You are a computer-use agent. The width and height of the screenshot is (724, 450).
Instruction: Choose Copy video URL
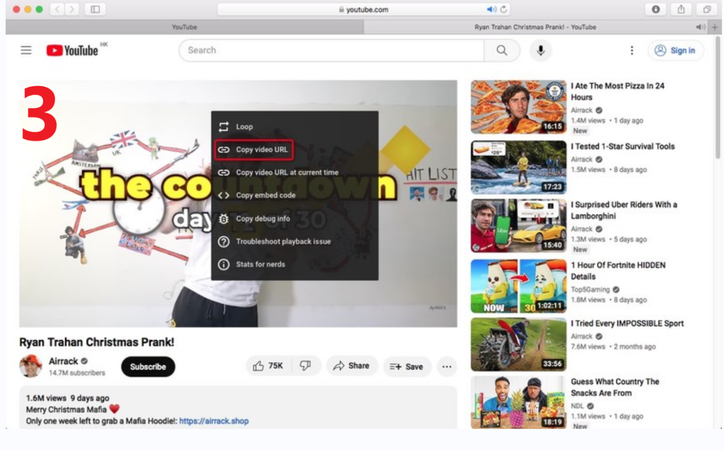tap(295, 150)
